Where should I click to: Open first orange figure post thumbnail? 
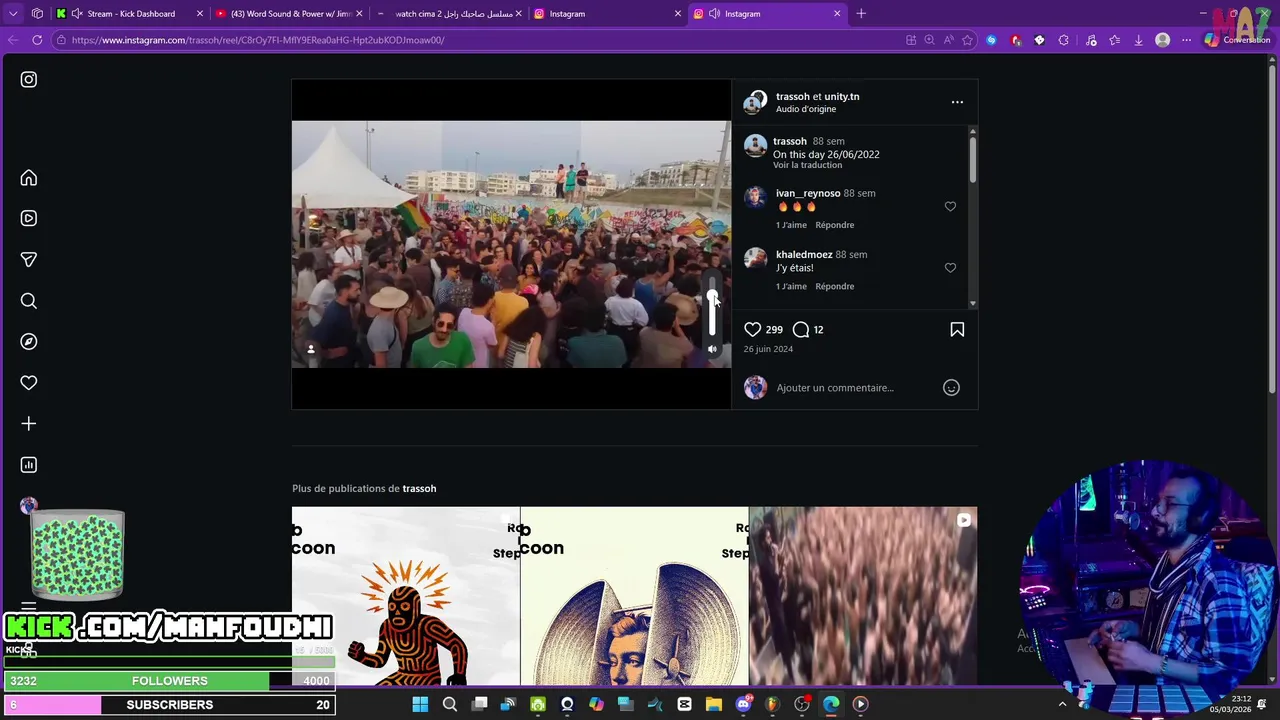pos(405,596)
